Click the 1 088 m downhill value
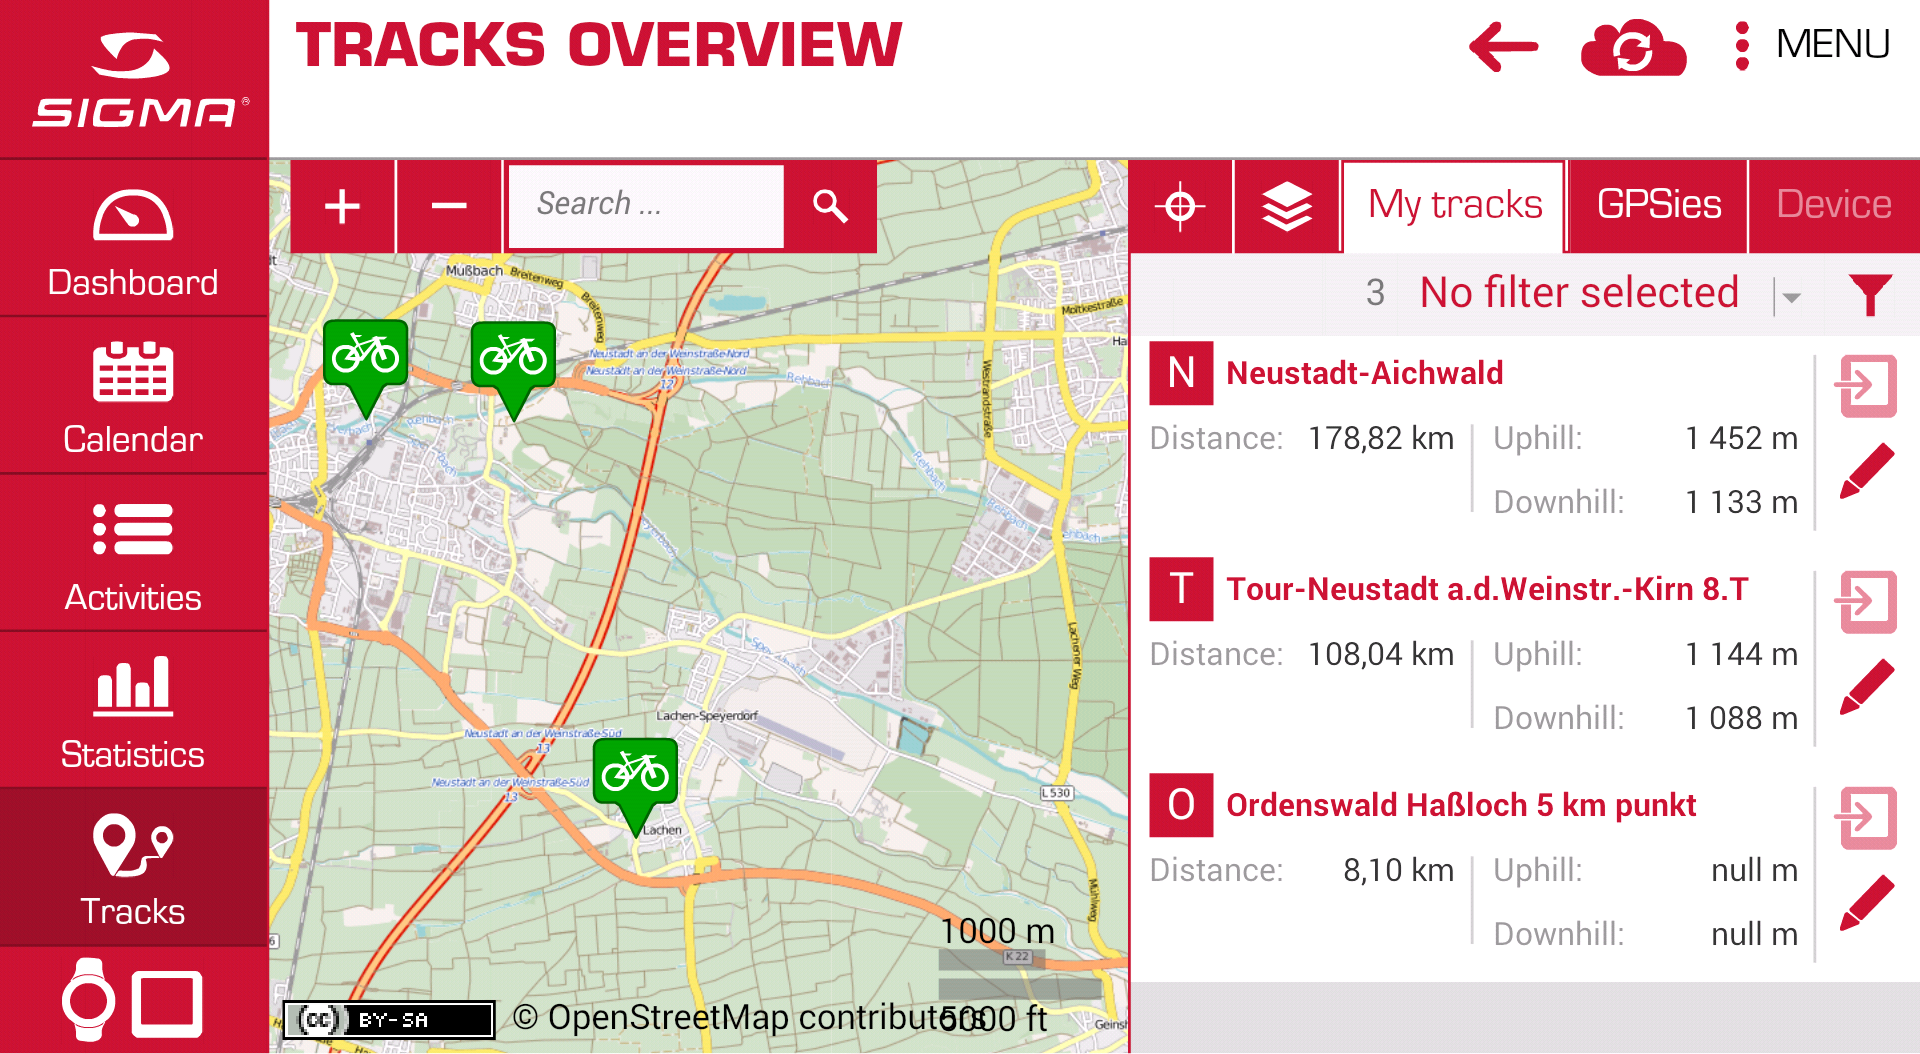Image resolution: width=1920 pixels, height=1054 pixels. (1741, 718)
